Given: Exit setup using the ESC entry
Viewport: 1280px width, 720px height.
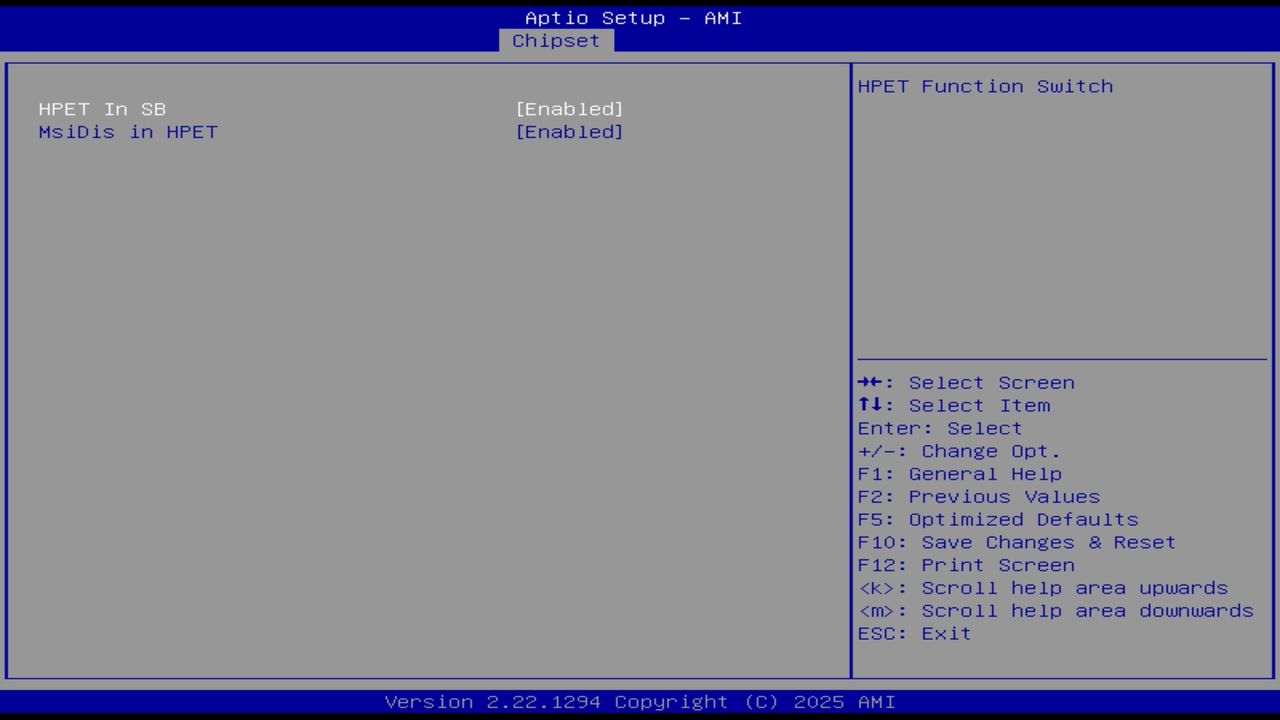Looking at the screenshot, I should 913,633.
